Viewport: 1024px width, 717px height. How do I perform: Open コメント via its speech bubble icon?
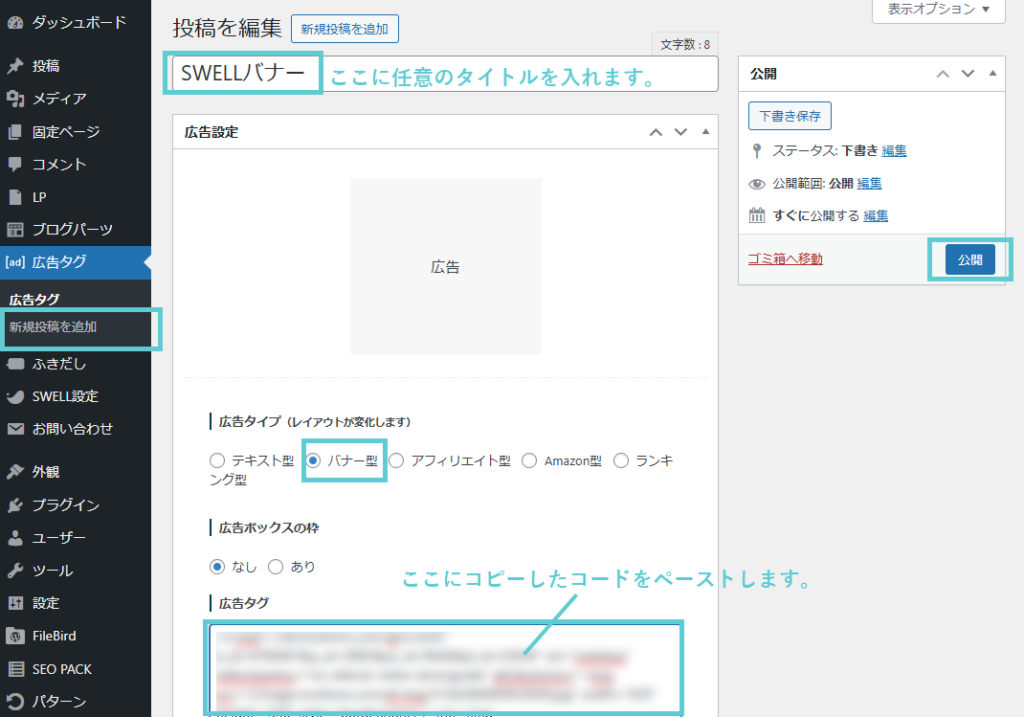[15, 164]
